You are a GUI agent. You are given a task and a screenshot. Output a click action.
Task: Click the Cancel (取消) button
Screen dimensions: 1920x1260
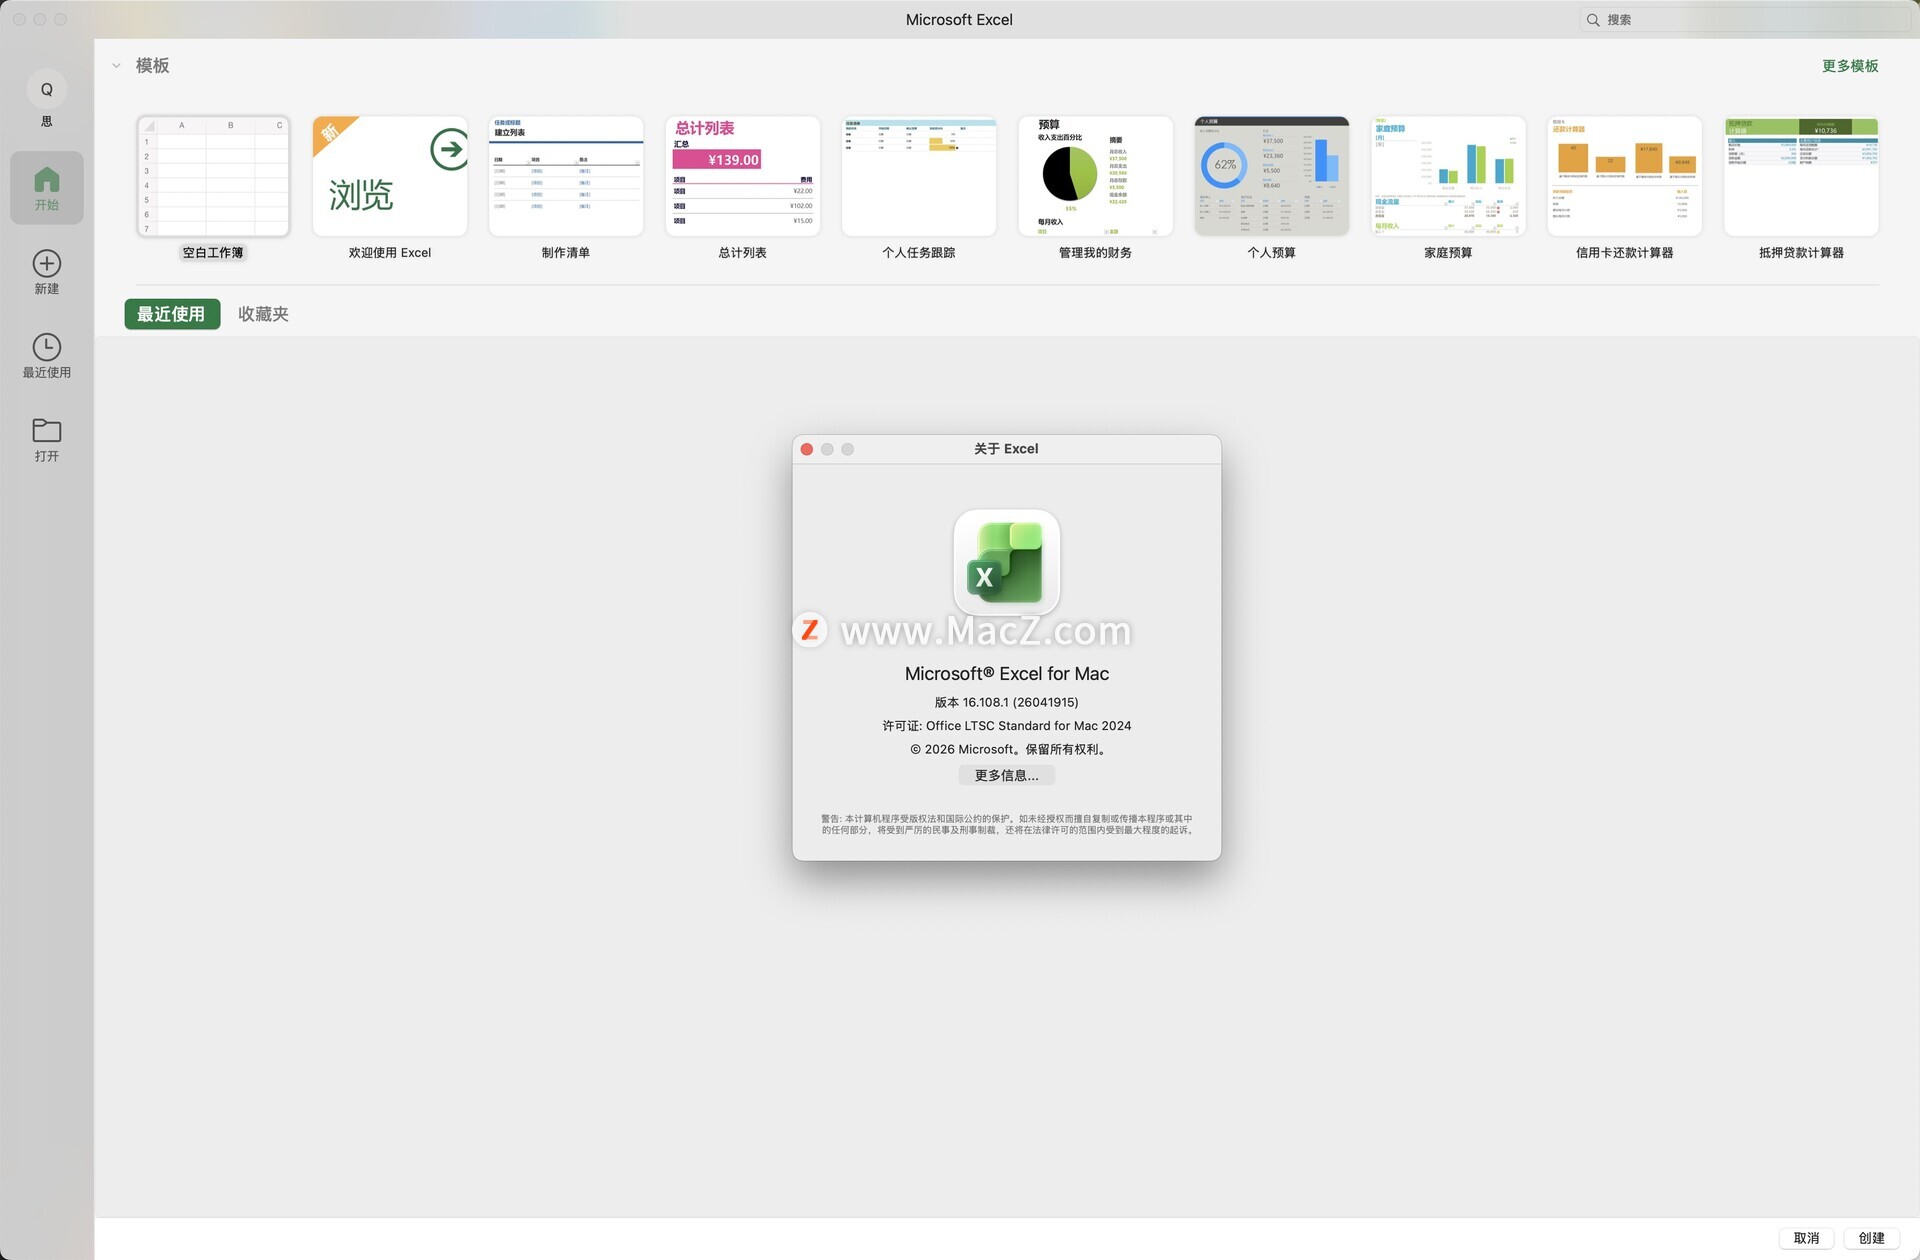point(1806,1238)
